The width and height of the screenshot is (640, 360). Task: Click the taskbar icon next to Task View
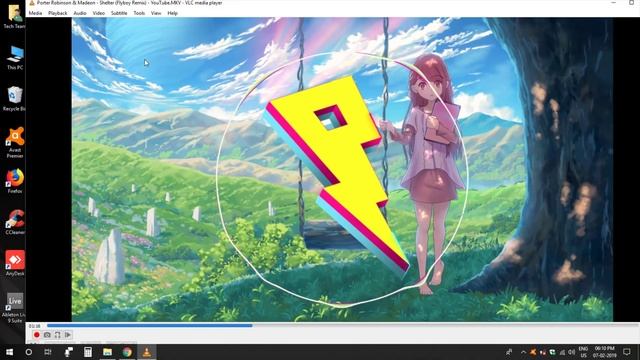(x=68, y=352)
